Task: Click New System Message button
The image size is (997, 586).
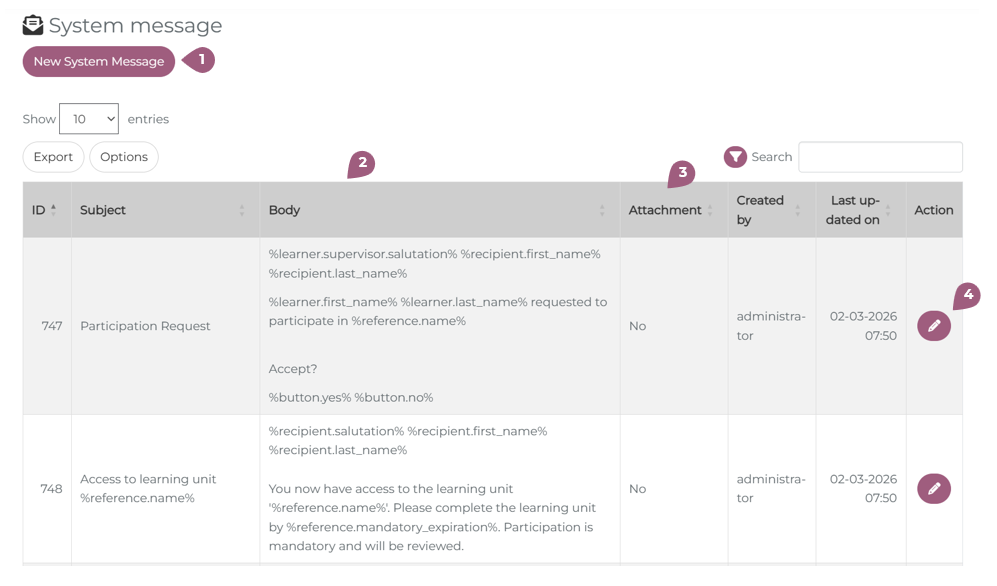Action: (99, 62)
